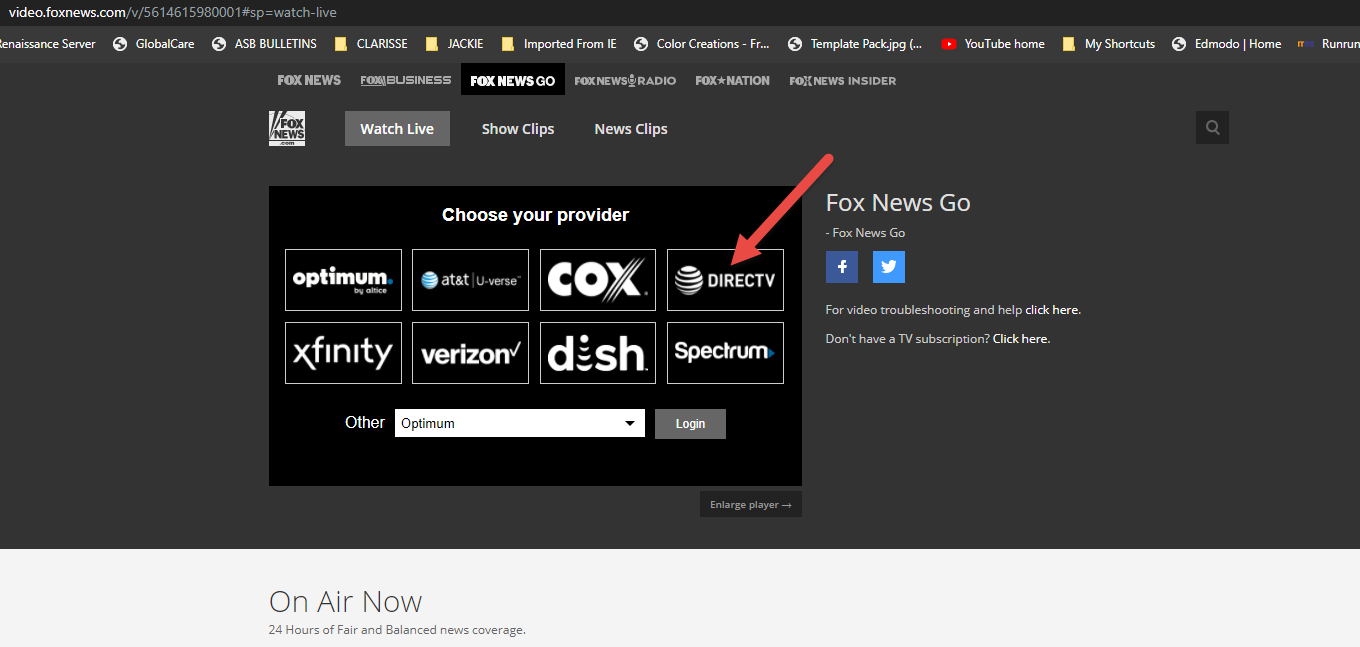Open Imported From IE bookmark folder
The image size is (1360, 647).
(x=559, y=44)
